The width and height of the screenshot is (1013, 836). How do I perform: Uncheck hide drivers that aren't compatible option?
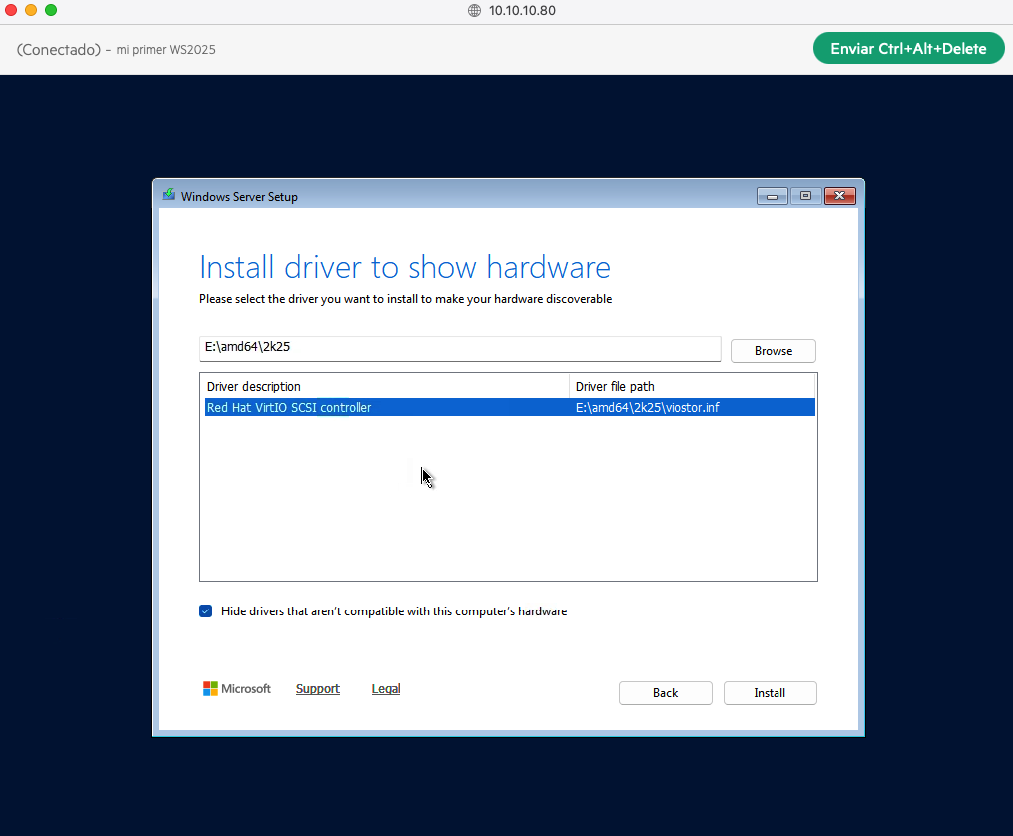point(205,610)
